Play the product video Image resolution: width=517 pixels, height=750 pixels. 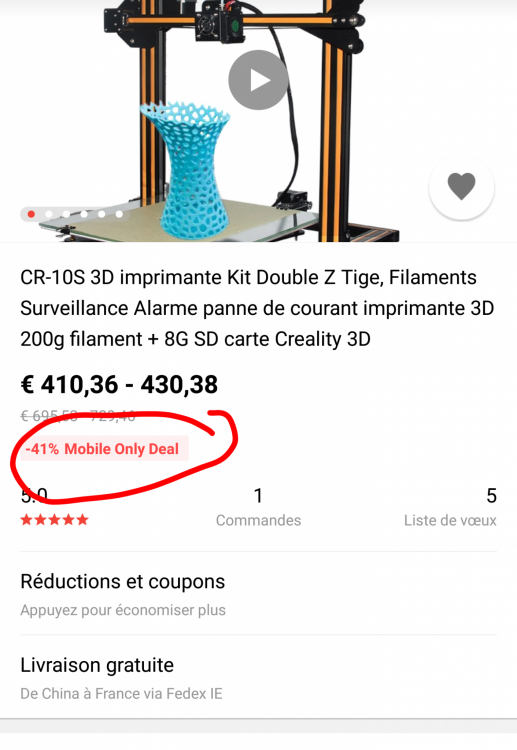point(258,80)
